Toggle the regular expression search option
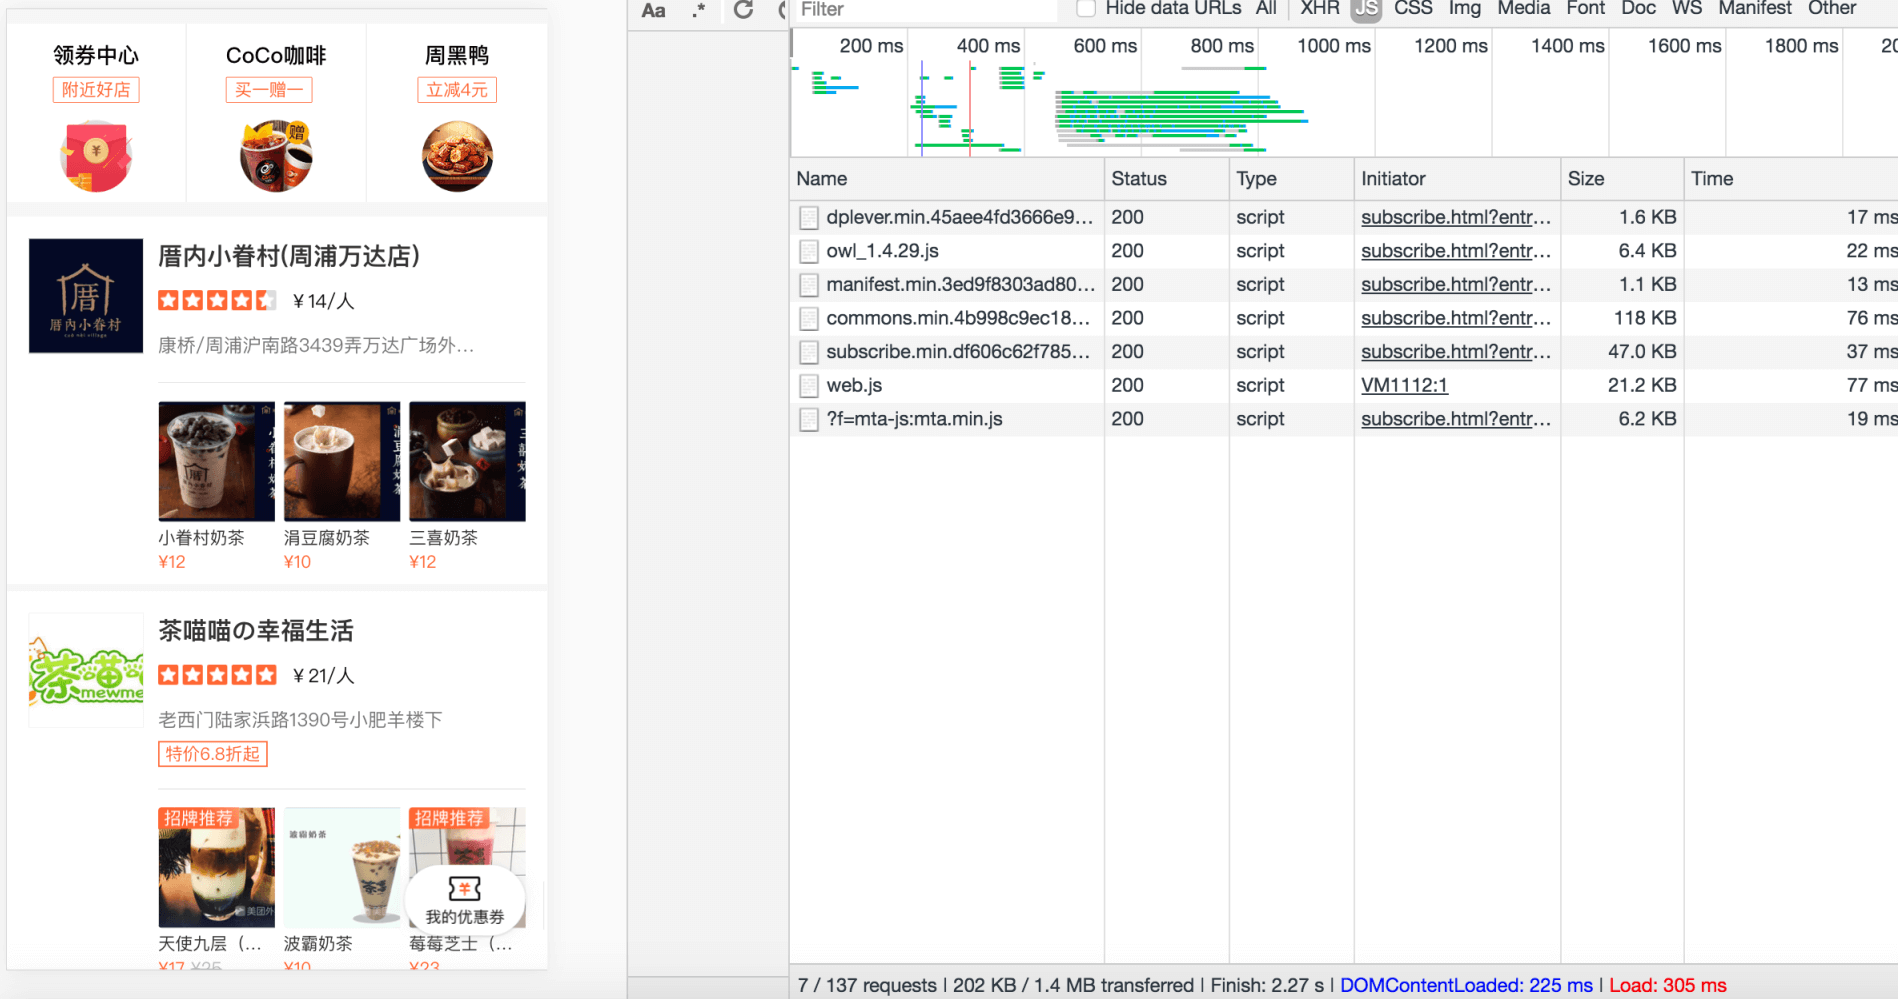The height and width of the screenshot is (999, 1898). point(698,11)
